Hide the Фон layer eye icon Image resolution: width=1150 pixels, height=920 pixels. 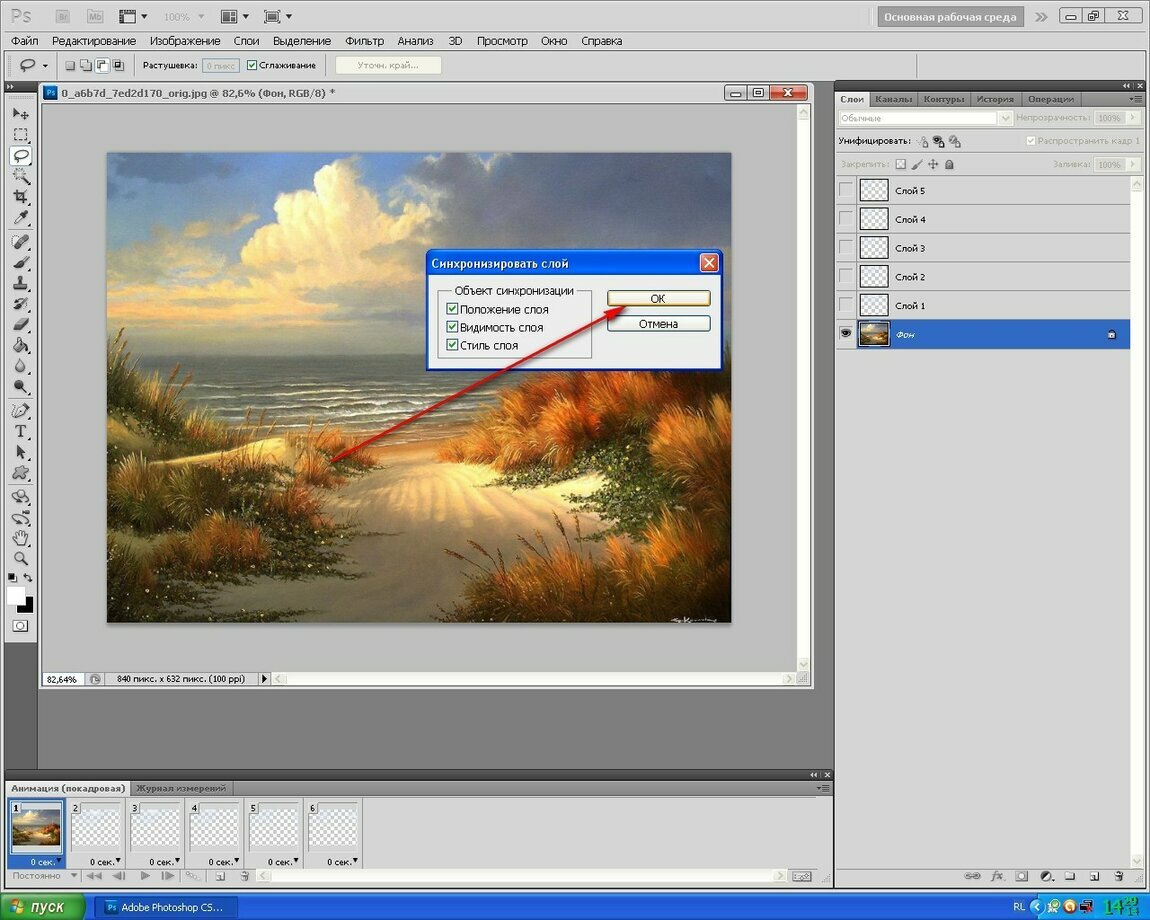(x=846, y=334)
